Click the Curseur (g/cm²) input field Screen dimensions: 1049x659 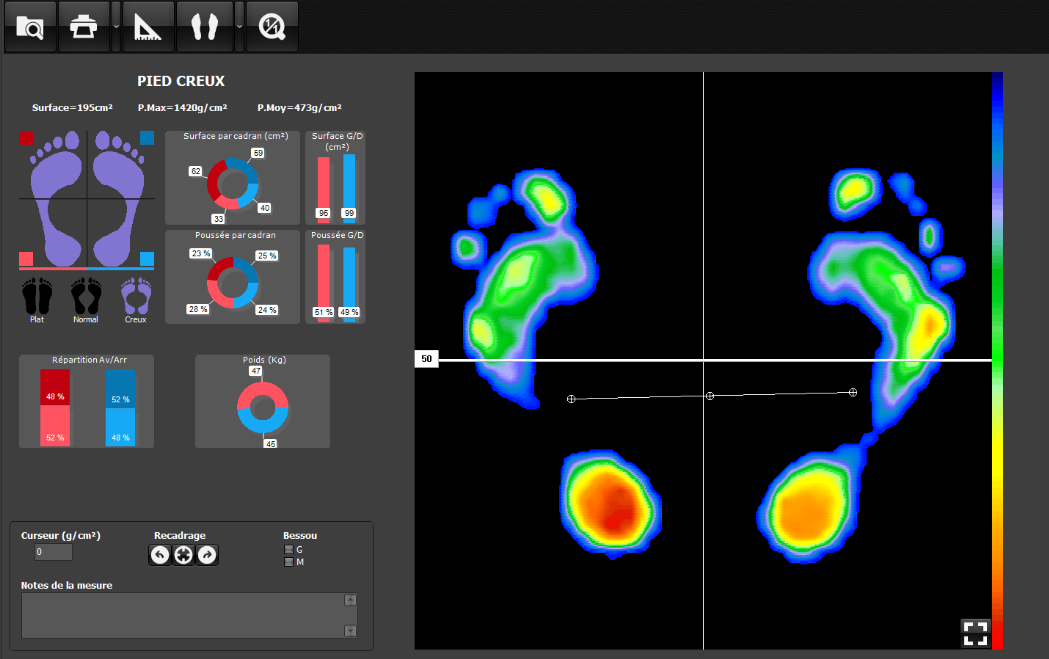click(x=53, y=552)
